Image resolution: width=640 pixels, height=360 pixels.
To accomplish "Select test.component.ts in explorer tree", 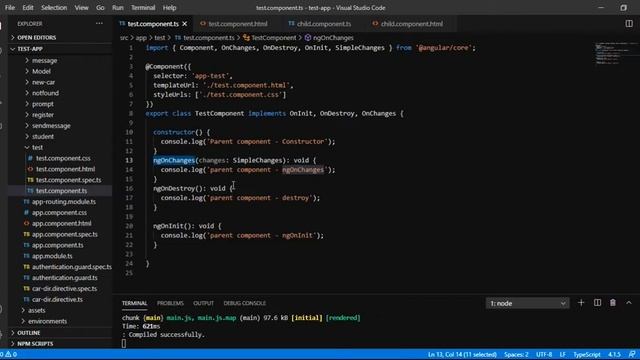I will pos(61,191).
